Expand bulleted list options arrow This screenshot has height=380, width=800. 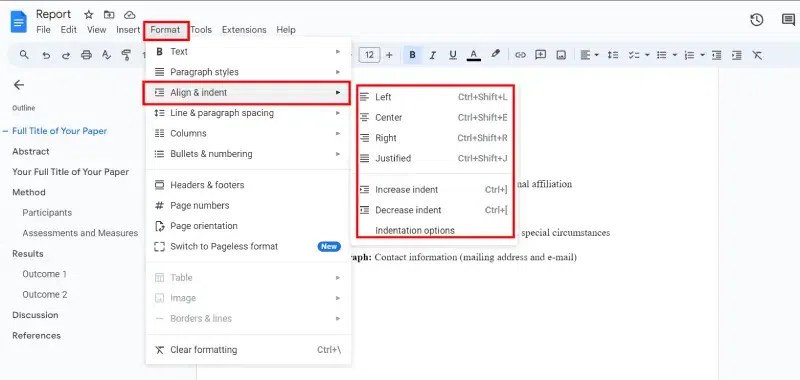pos(674,55)
